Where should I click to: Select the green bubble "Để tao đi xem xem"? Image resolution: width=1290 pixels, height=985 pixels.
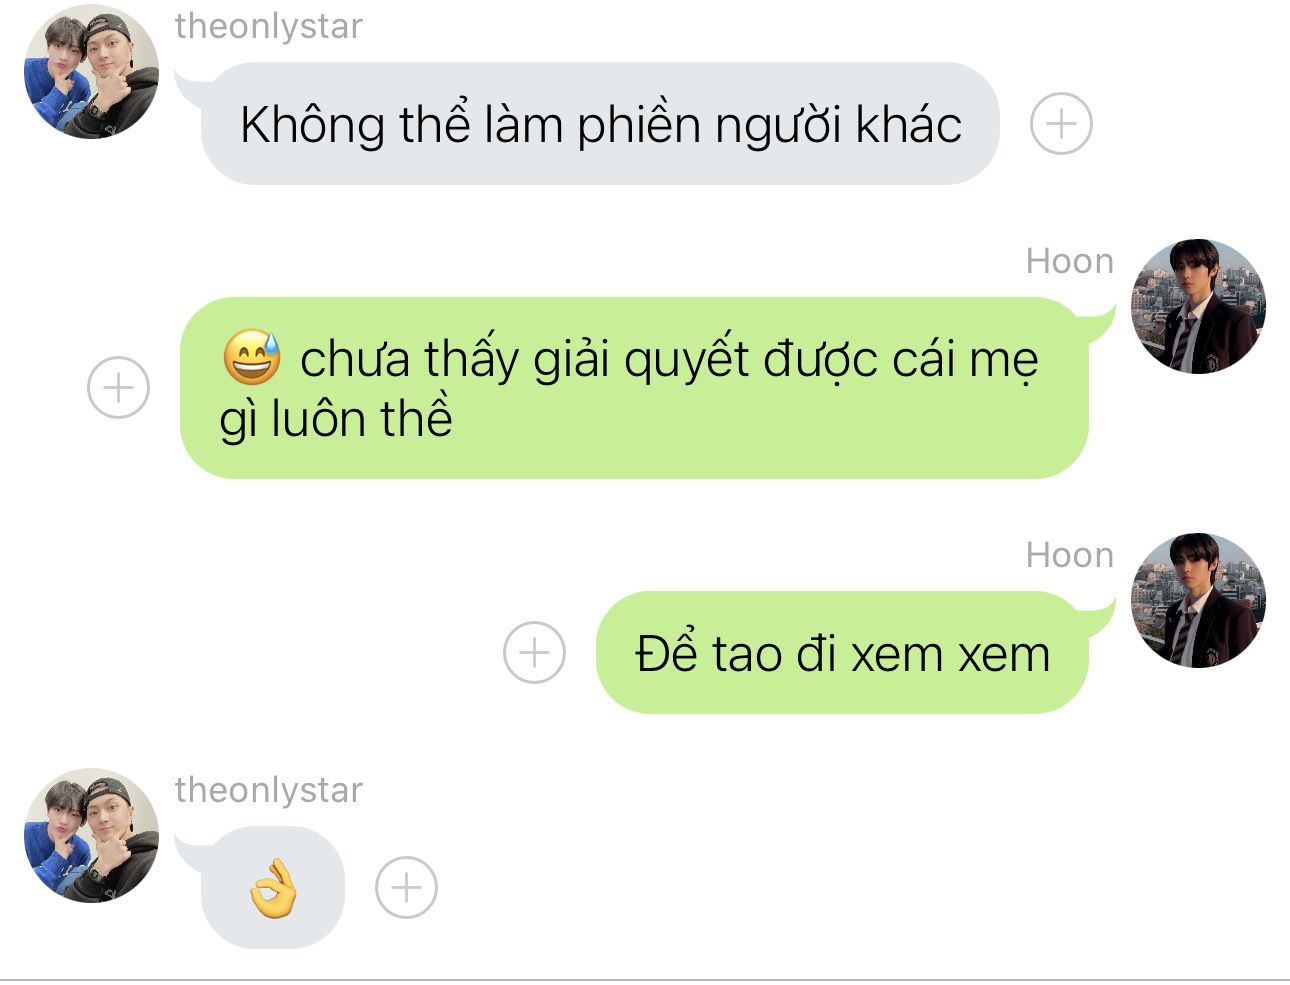tap(842, 652)
